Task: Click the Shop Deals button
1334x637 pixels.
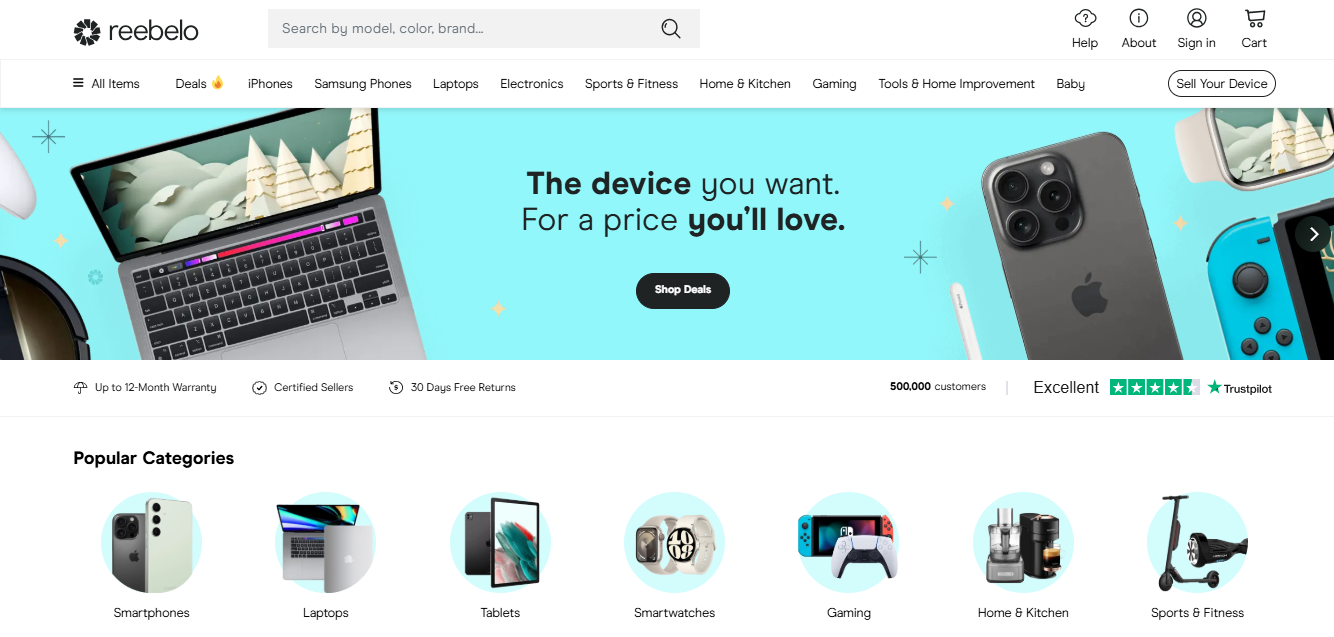Action: pyautogui.click(x=683, y=290)
